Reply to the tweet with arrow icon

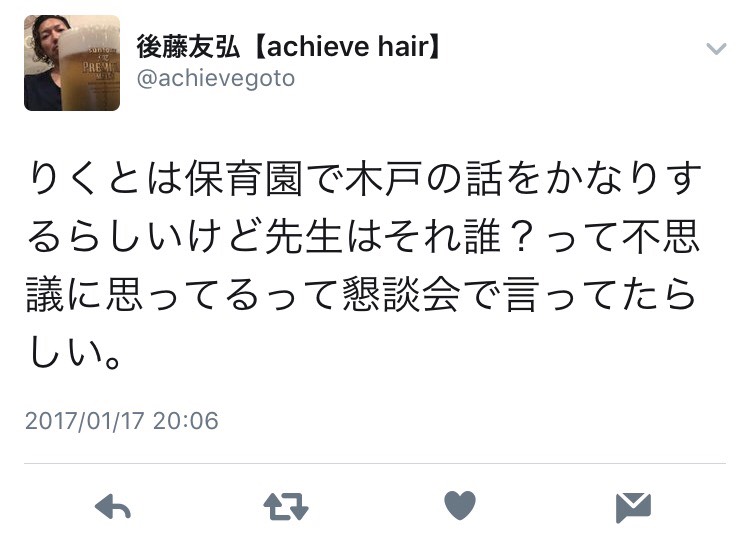click(113, 507)
